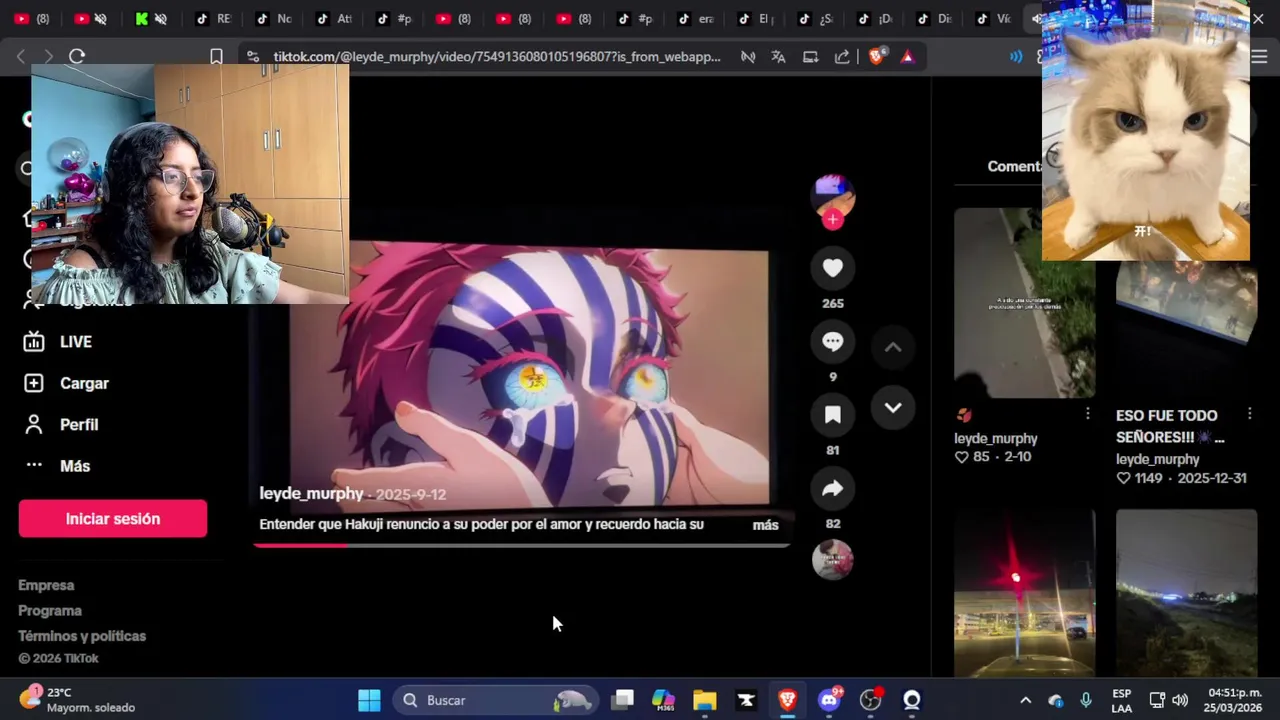The image size is (1280, 720).
Task: Go forward in browser history
Action: pos(47,57)
